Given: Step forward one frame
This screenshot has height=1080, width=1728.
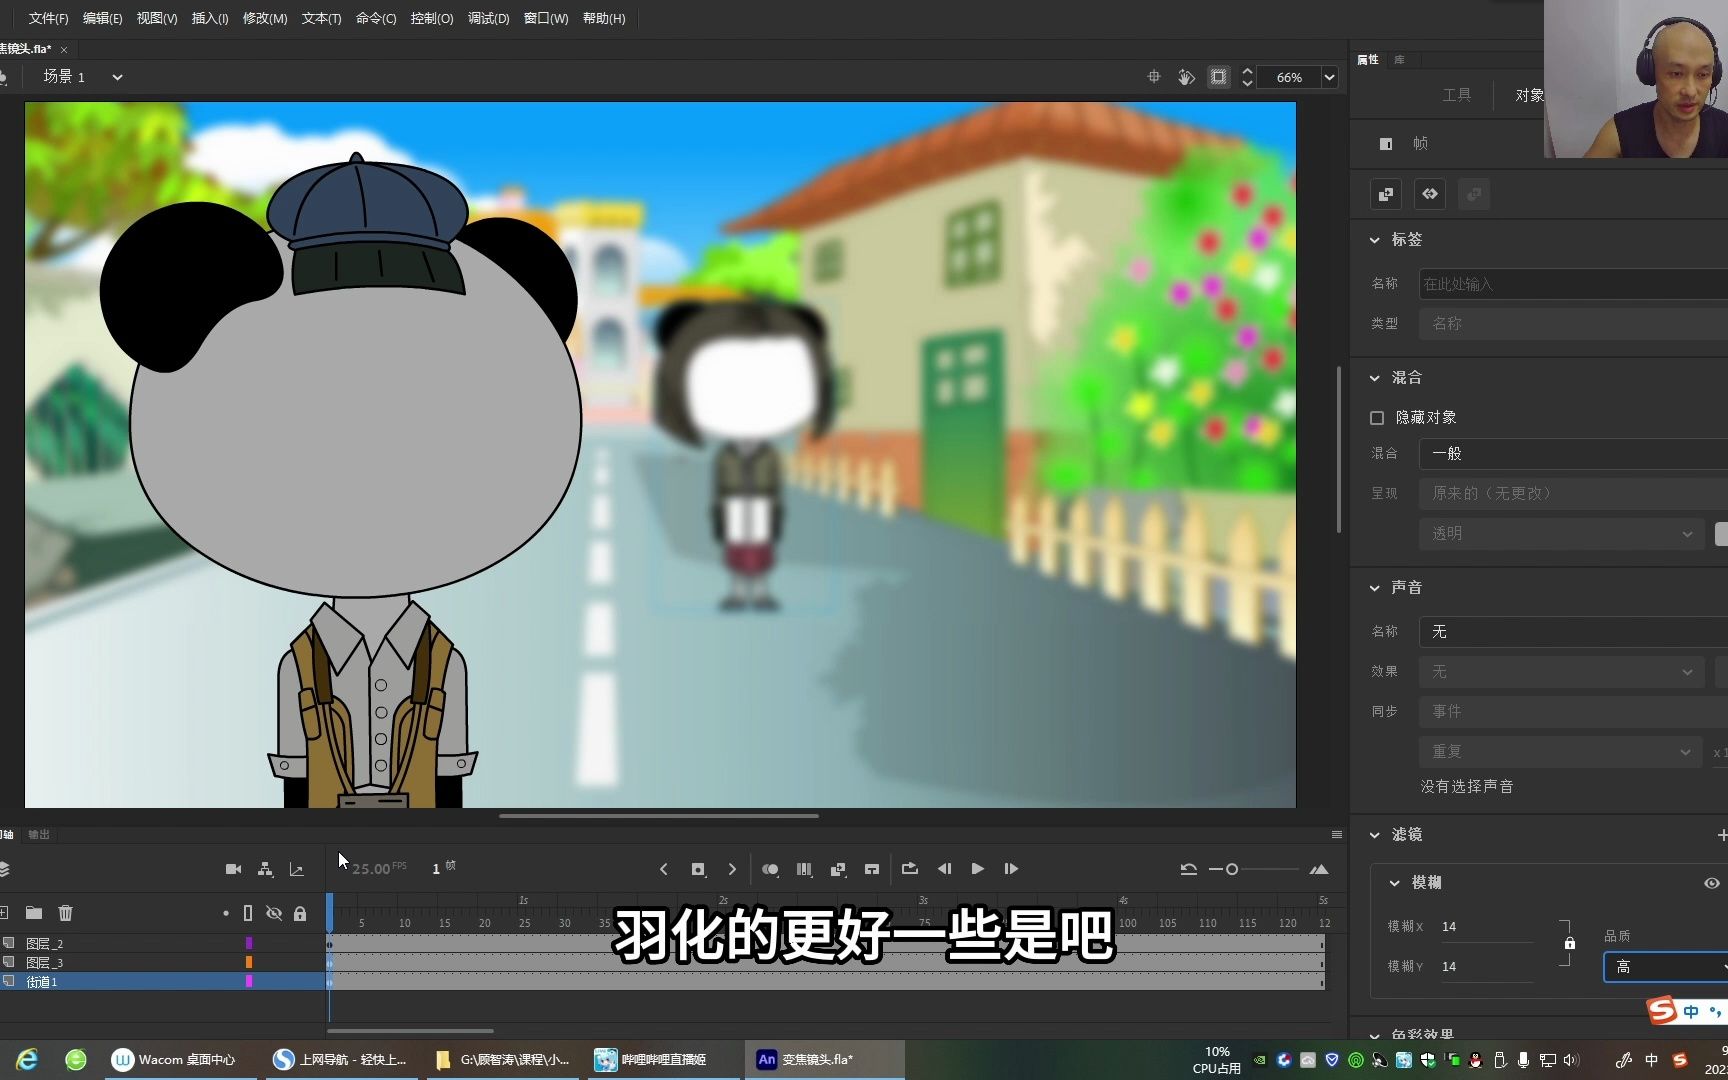Looking at the screenshot, I should tap(1011, 869).
